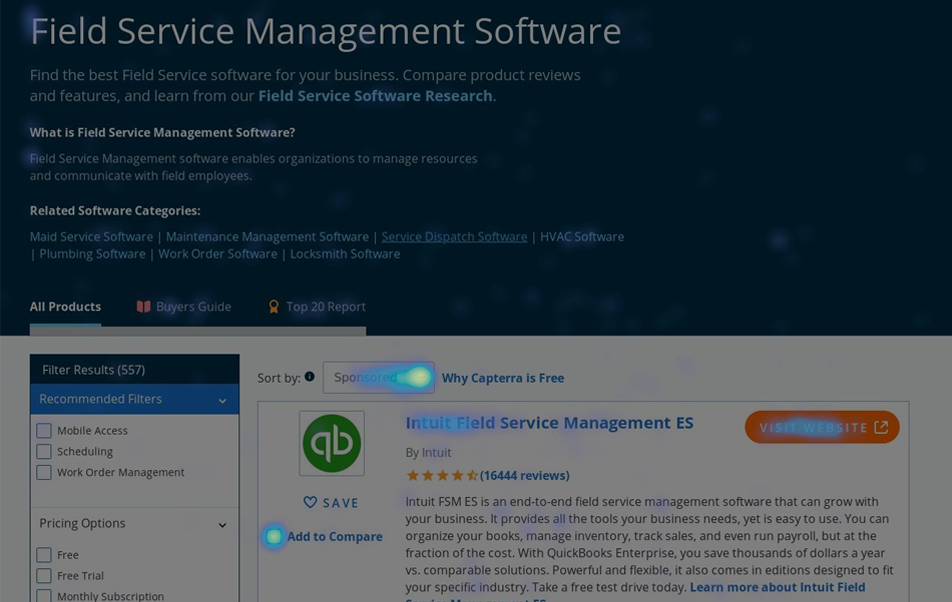Visit the Work Order Software link
Viewport: 952px width, 602px height.
218,254
